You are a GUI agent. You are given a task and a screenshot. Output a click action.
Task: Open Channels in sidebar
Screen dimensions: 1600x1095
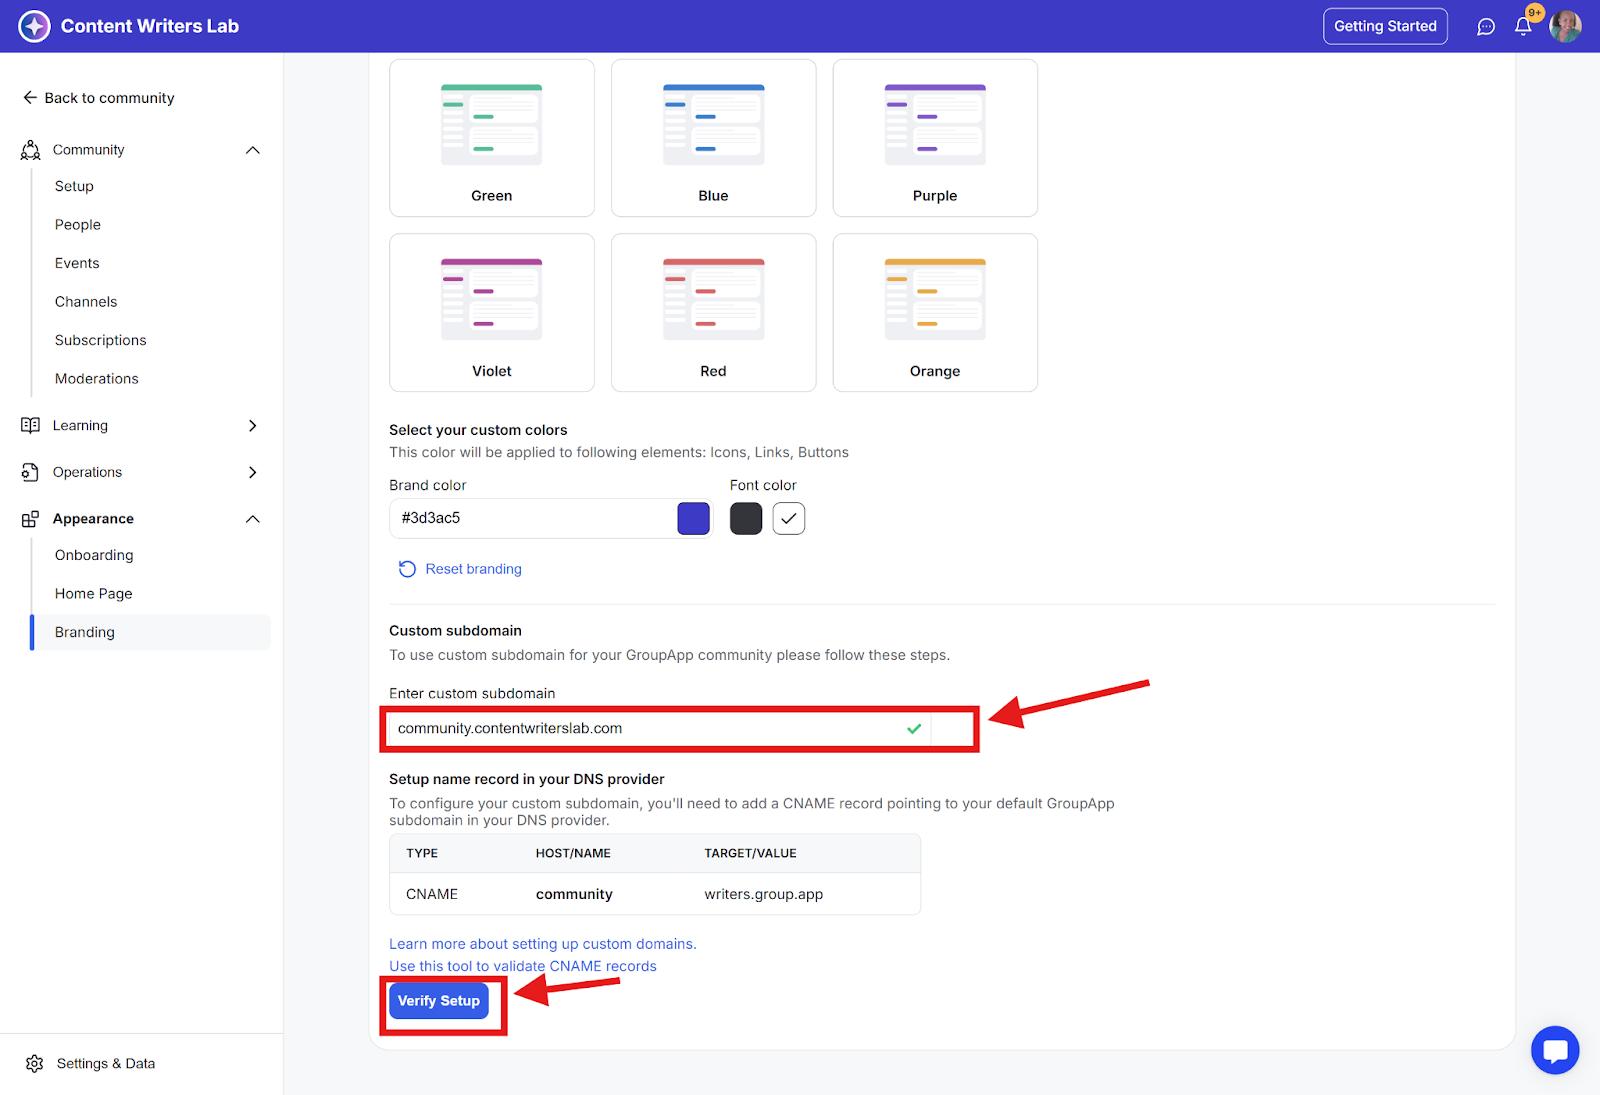coord(86,302)
